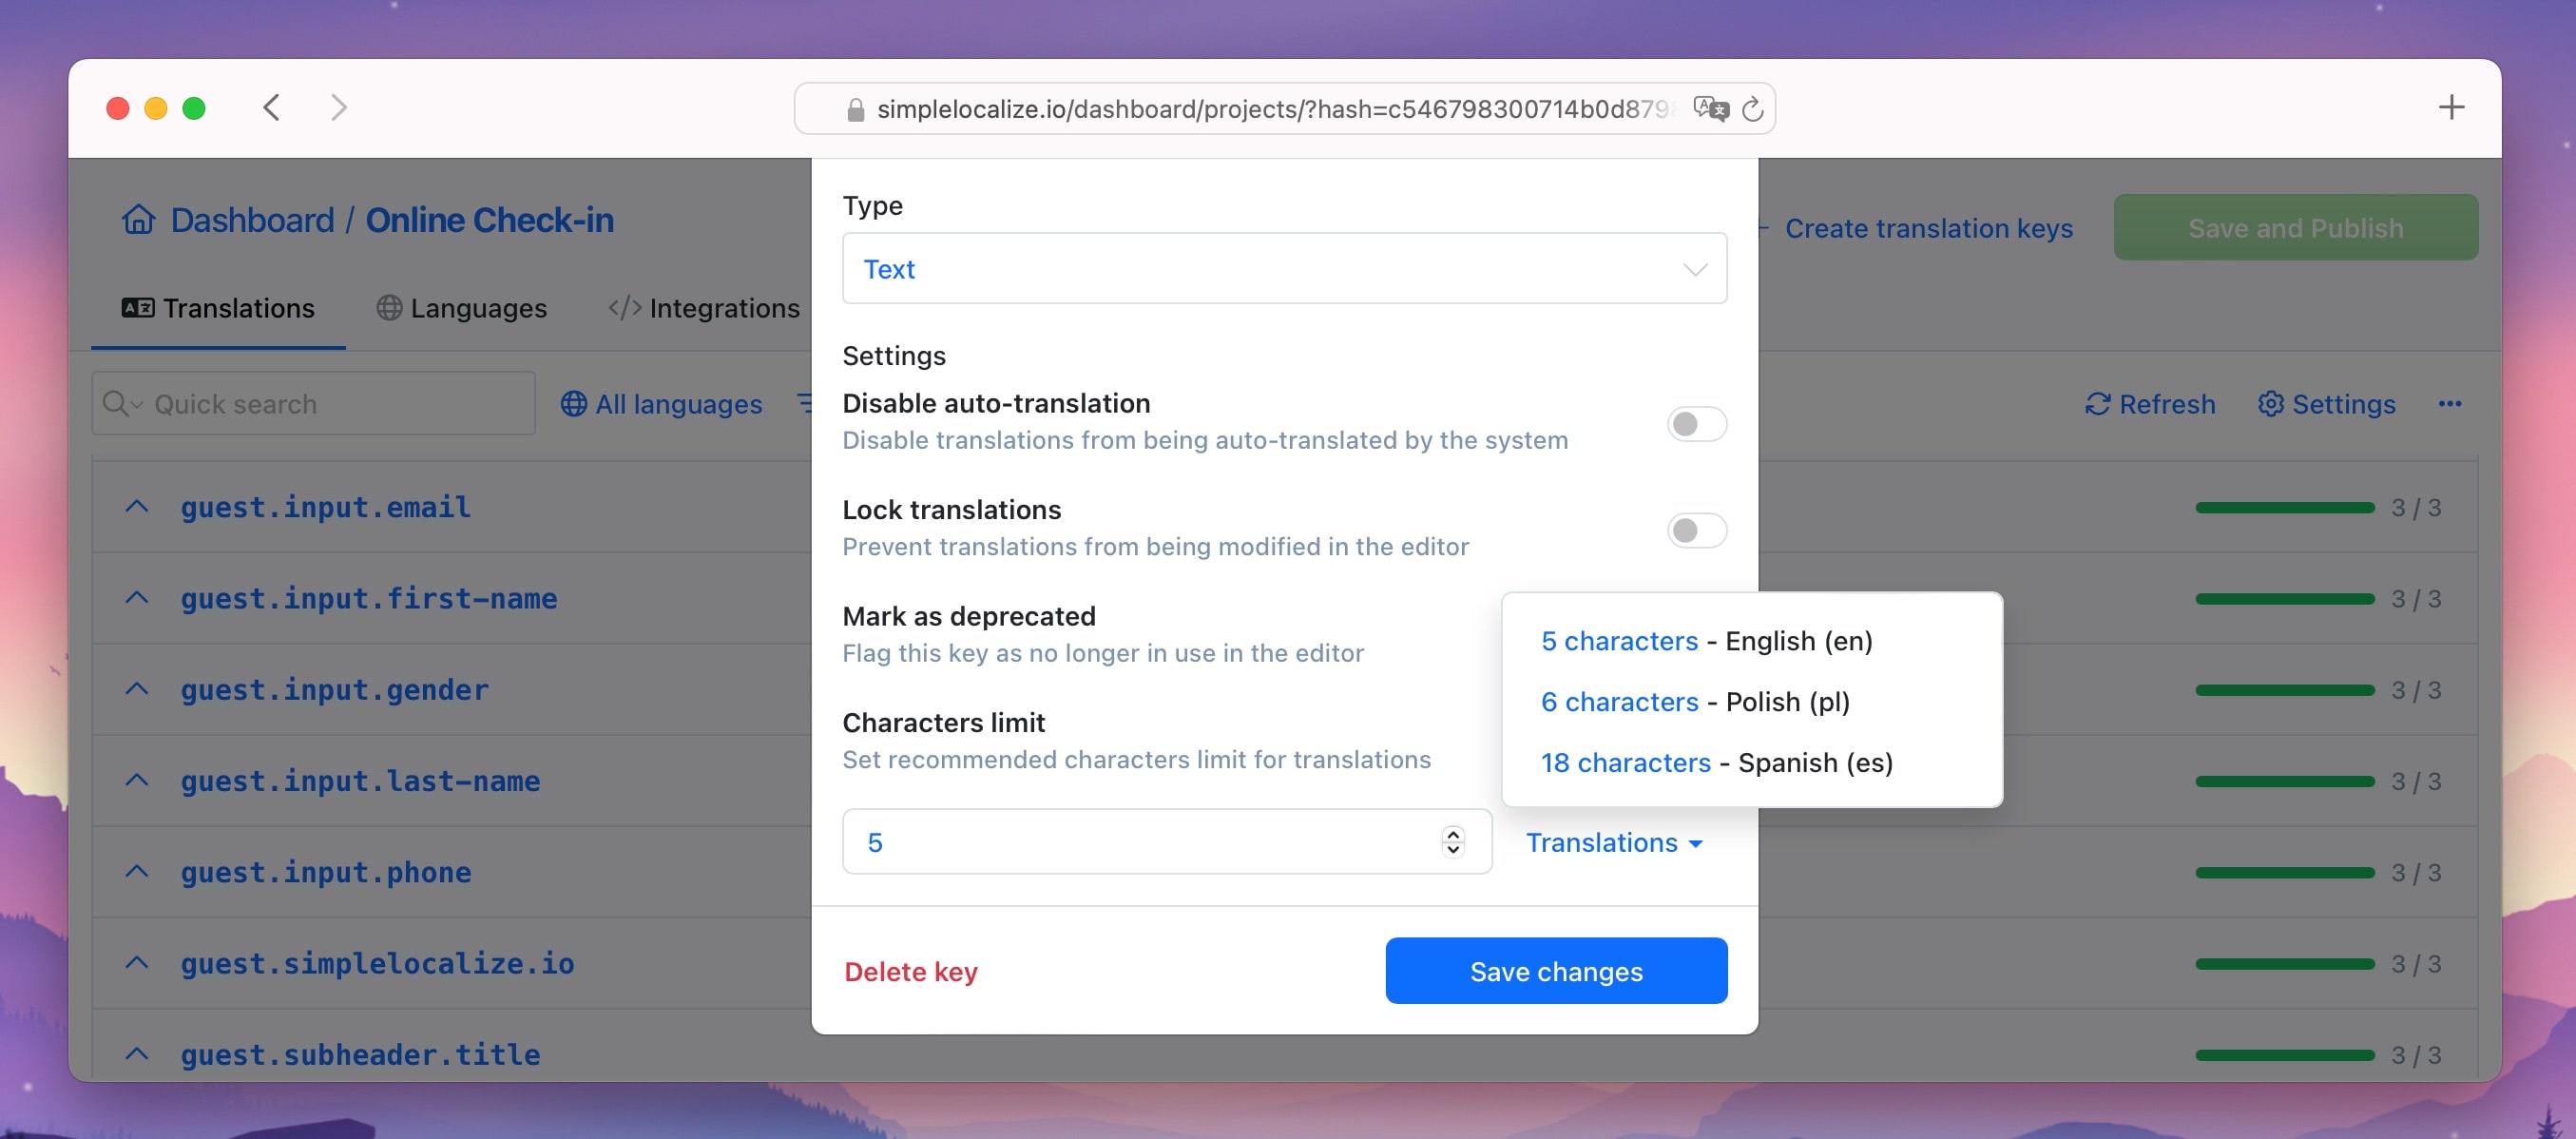Click the Refresh icon in editor toolbar
The width and height of the screenshot is (2576, 1139).
point(2097,404)
